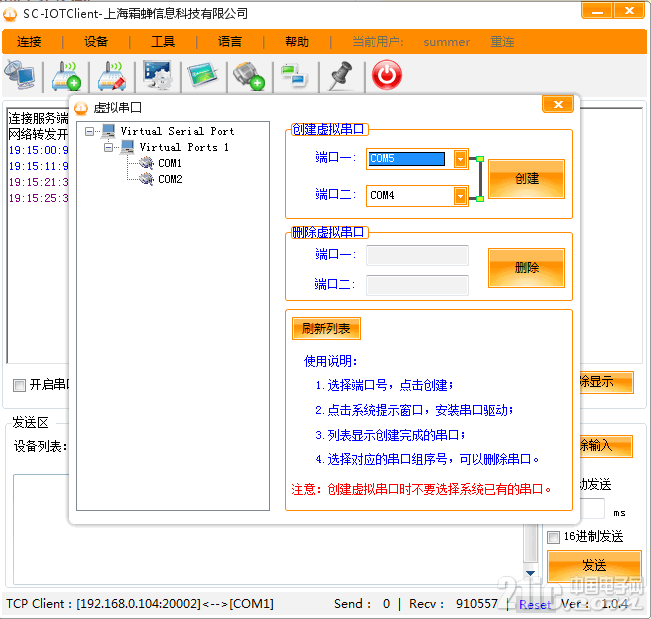Open the 连接 menu
Viewport: 651px width, 619px height.
pos(29,42)
